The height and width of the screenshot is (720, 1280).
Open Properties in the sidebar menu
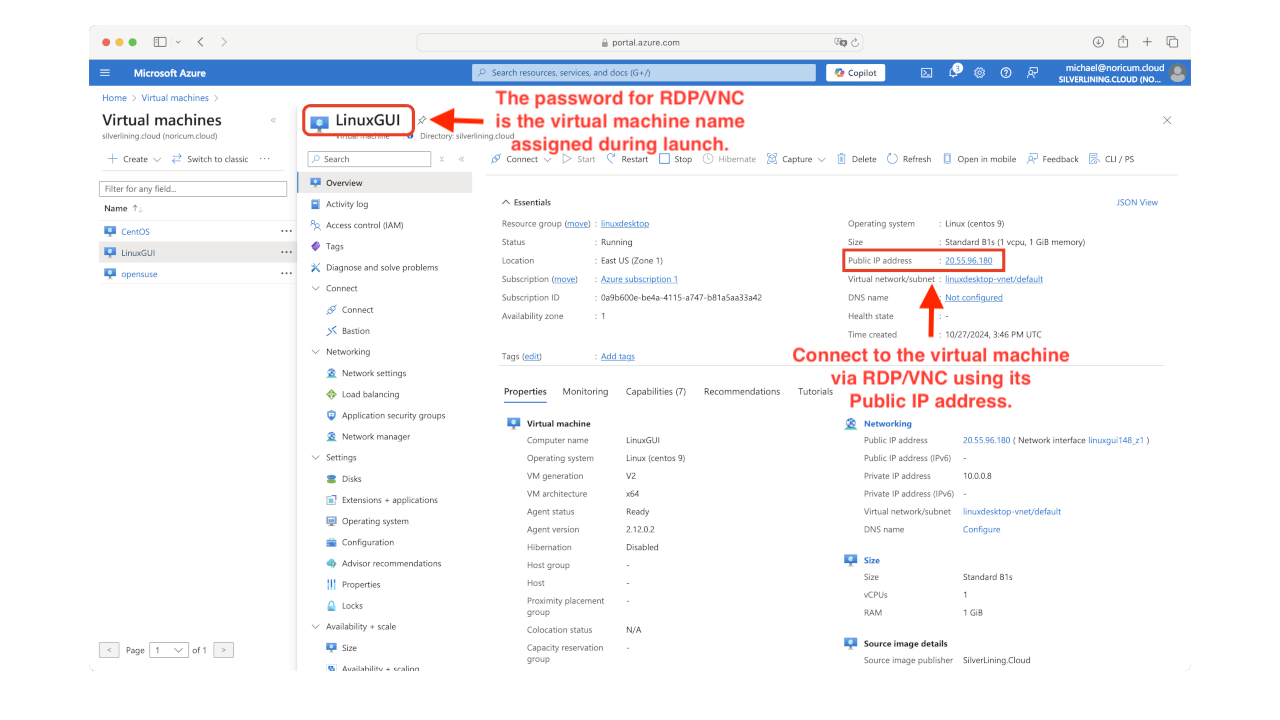click(x=360, y=584)
